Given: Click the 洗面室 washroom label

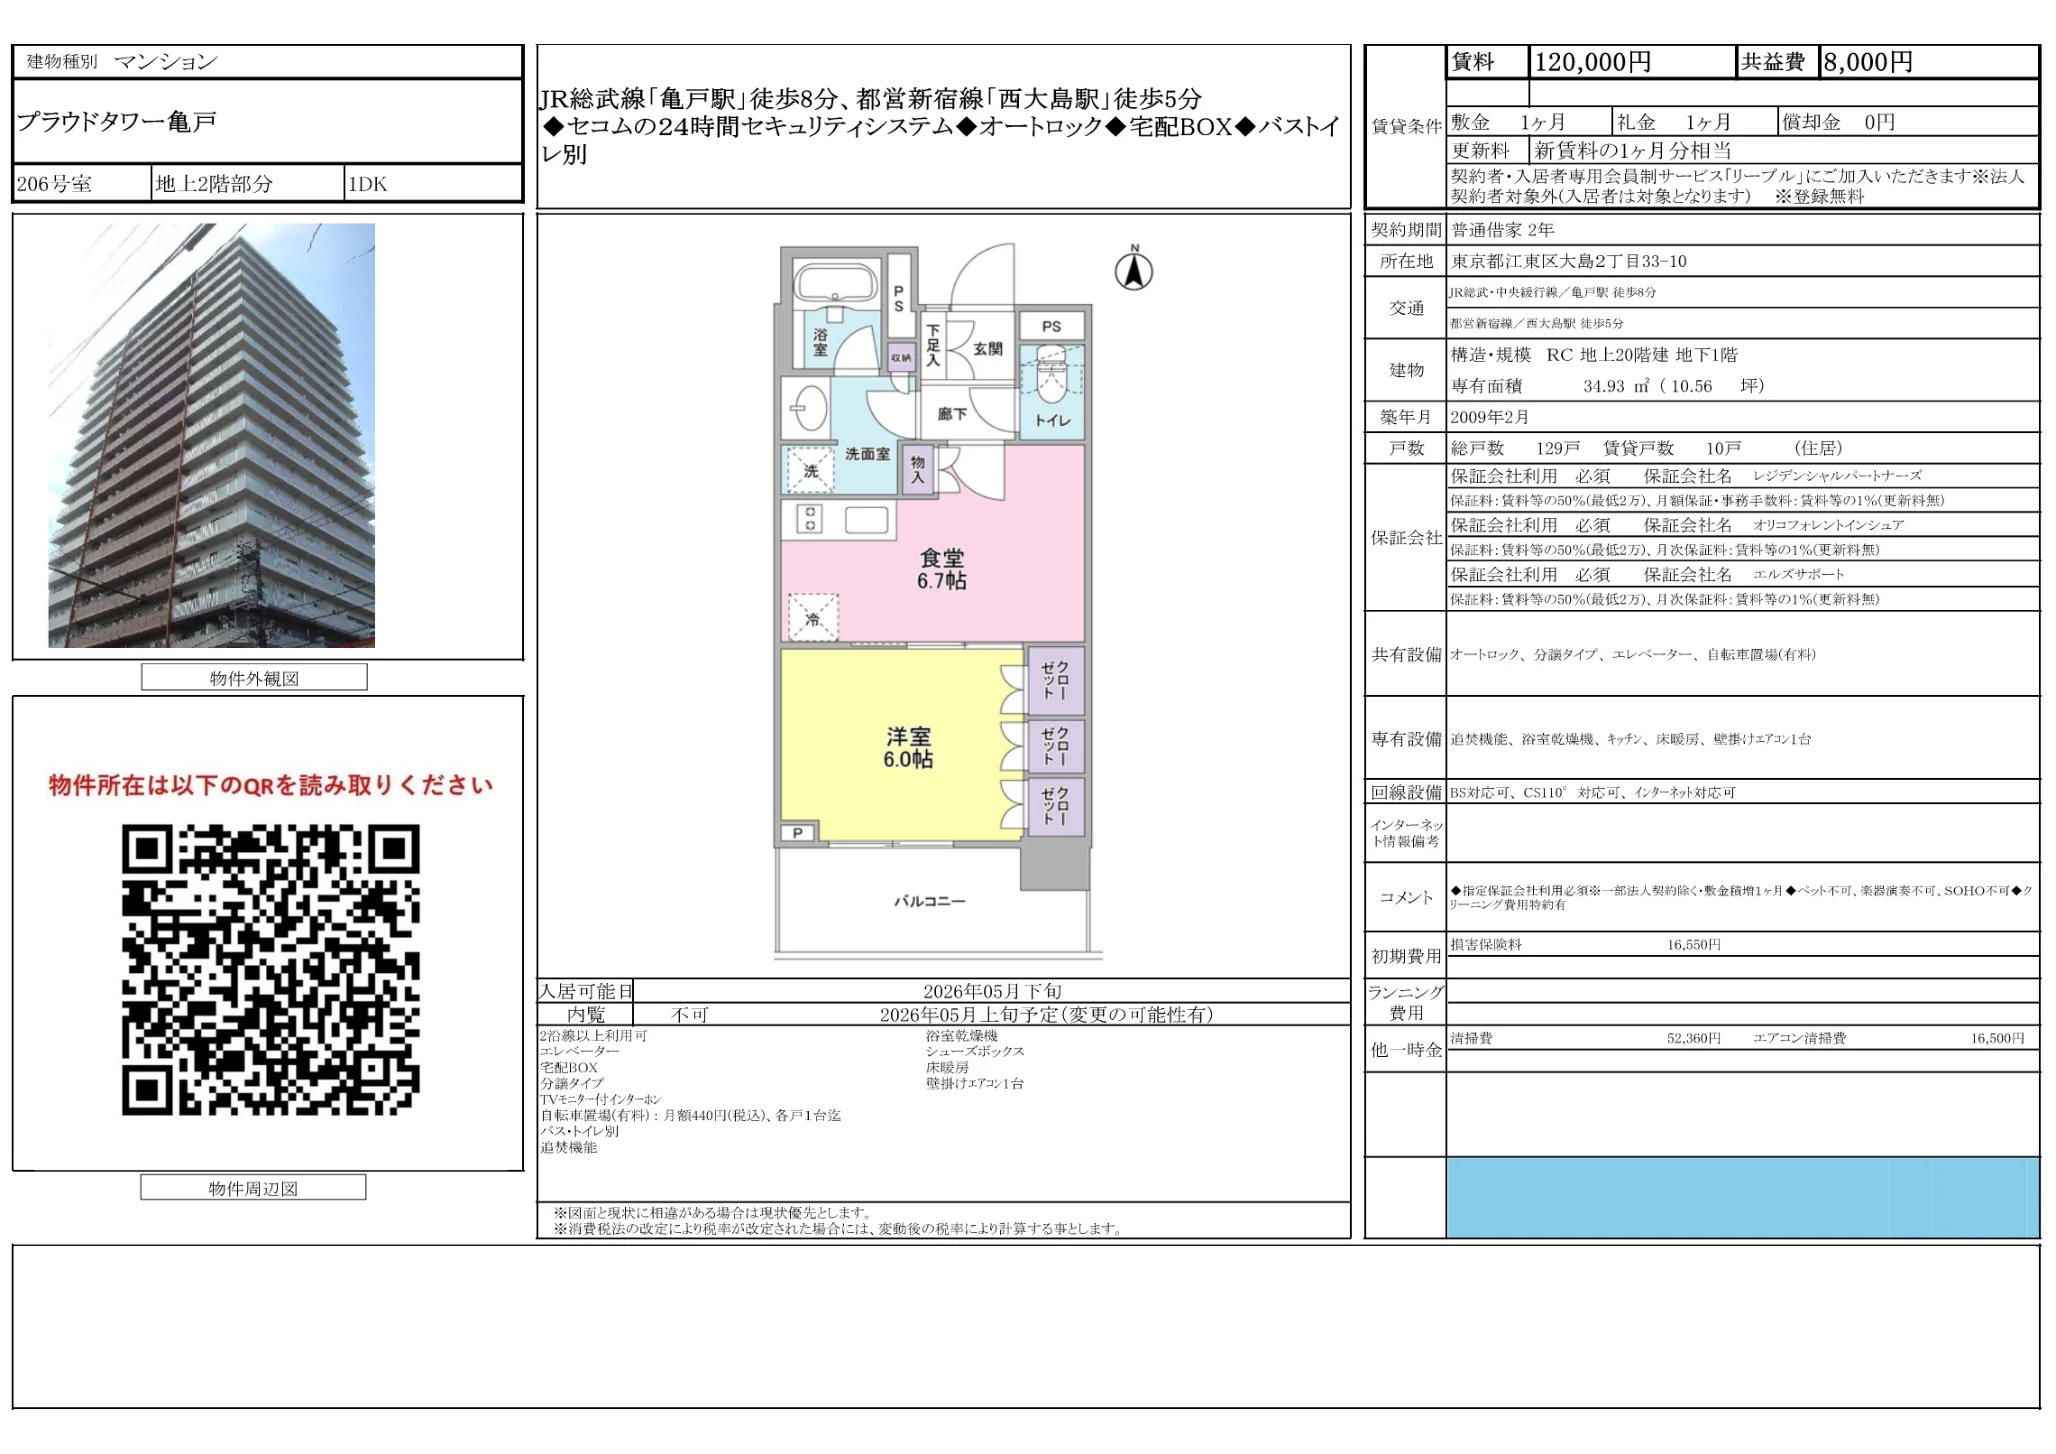Looking at the screenshot, I should [867, 454].
